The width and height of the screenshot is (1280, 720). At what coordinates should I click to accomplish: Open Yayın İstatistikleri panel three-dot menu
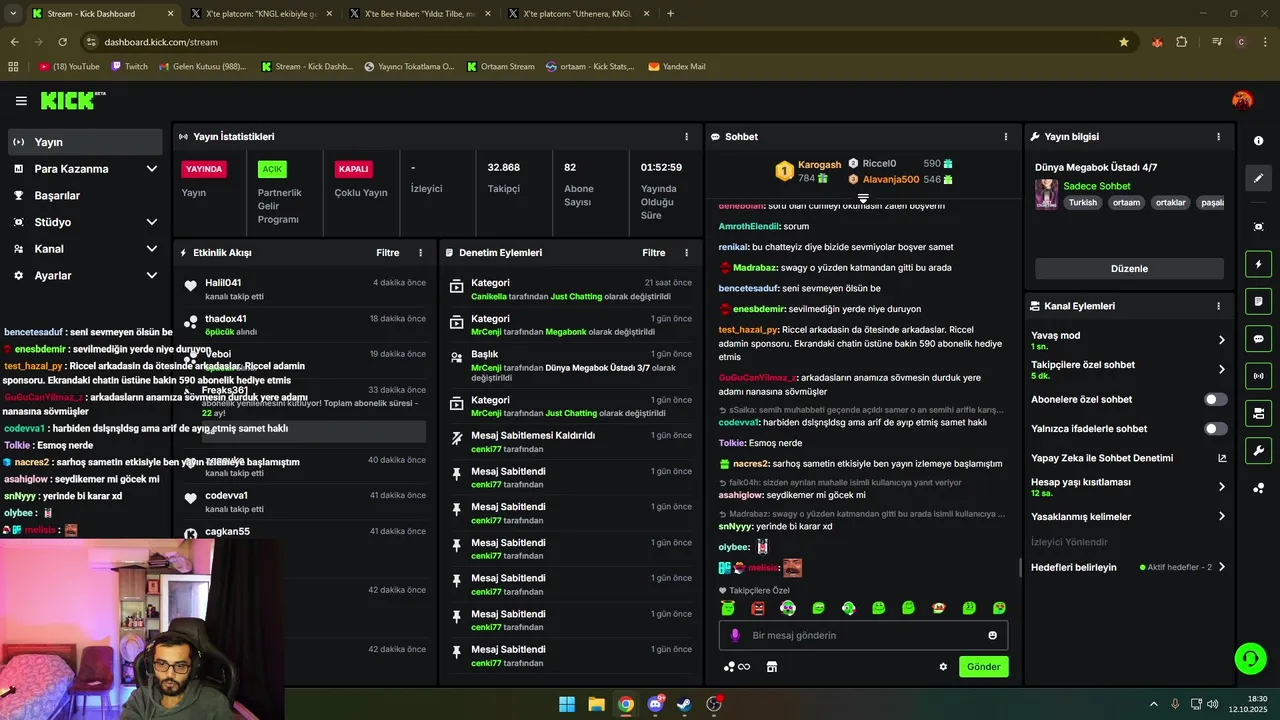[686, 137]
